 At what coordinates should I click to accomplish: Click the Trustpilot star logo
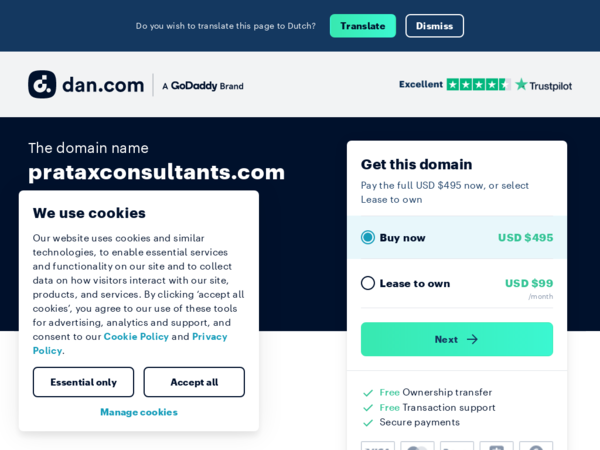point(521,85)
